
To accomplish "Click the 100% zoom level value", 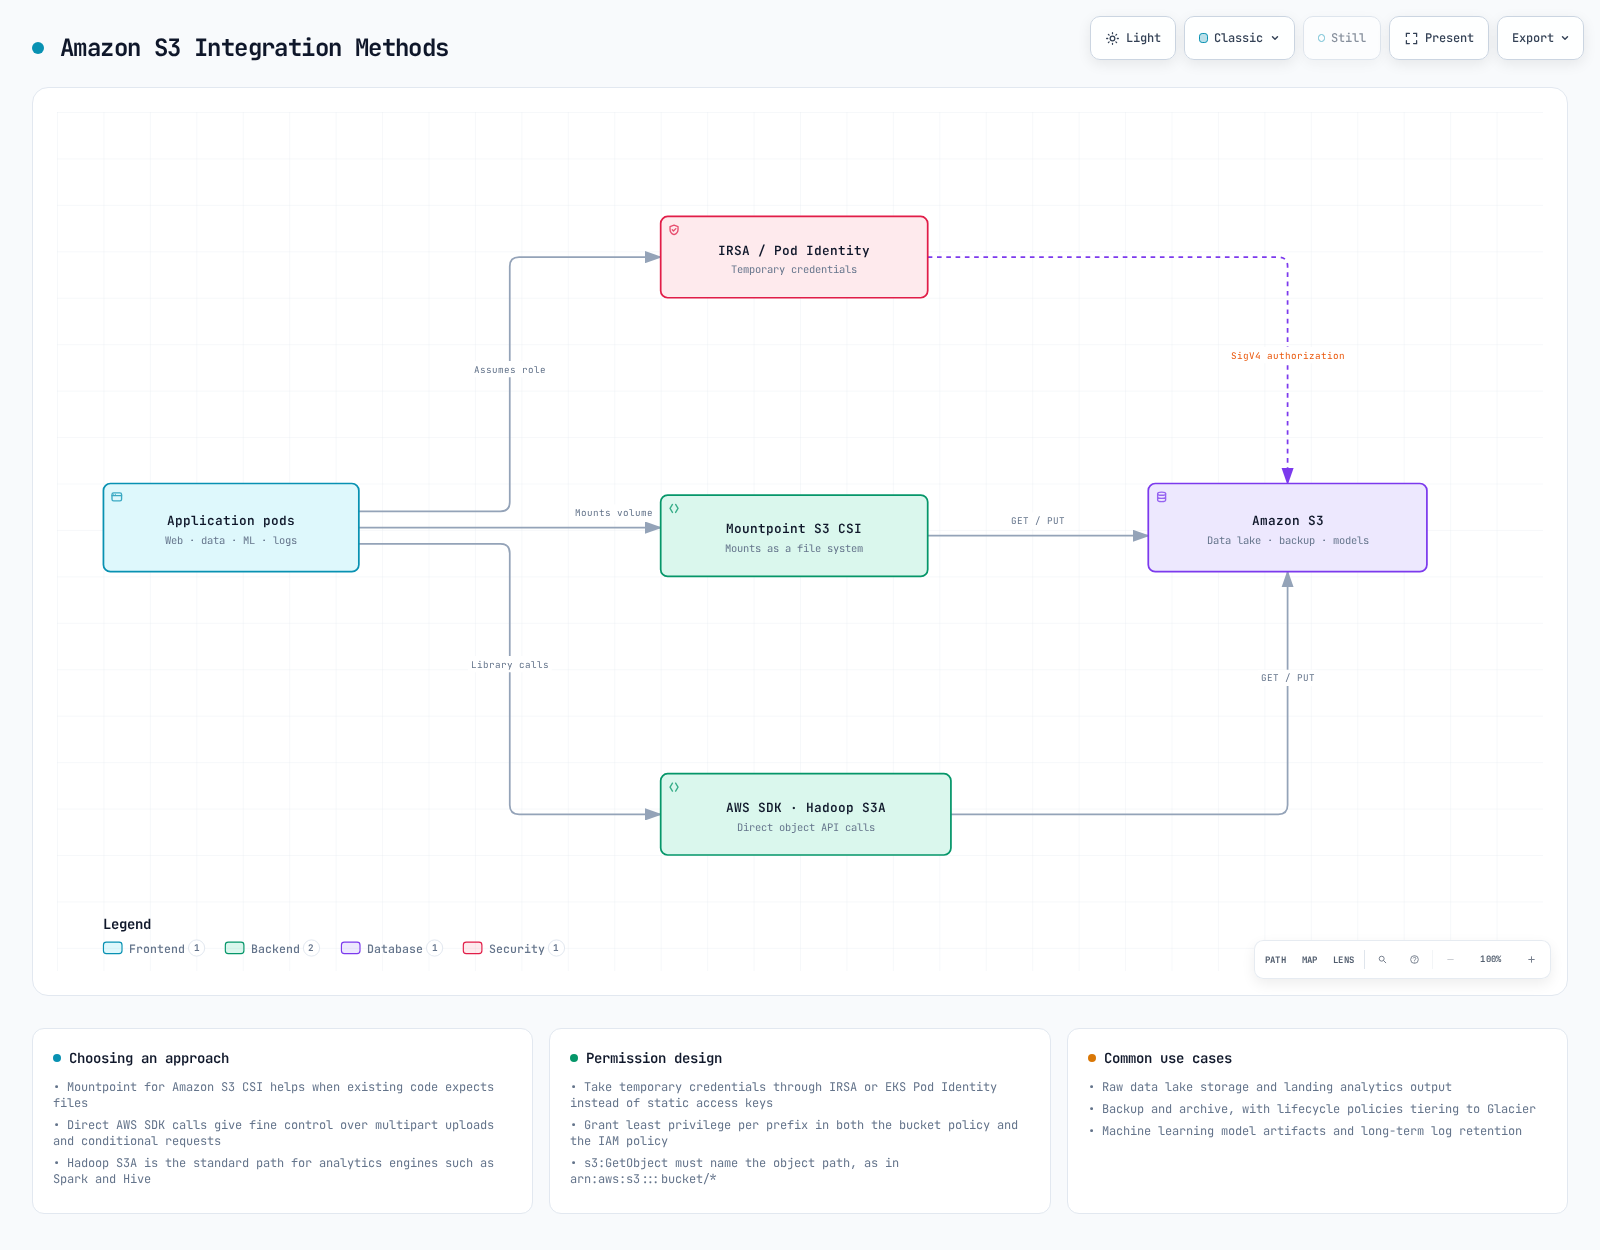I will point(1491,960).
